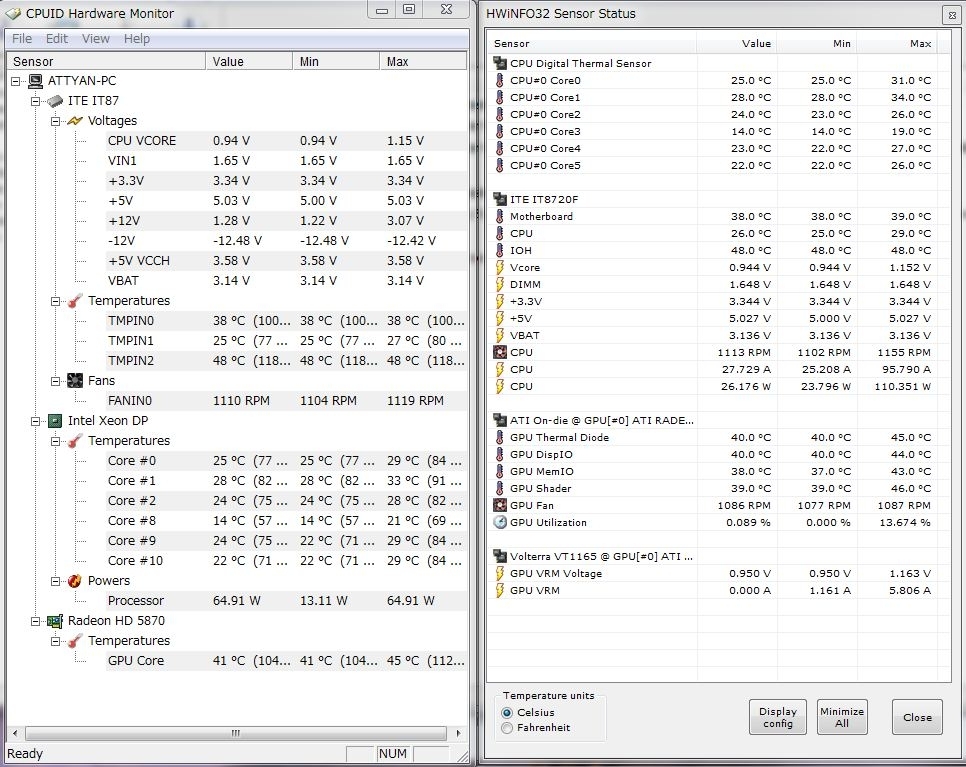Select the Fahrenheit temperature unit
The width and height of the screenshot is (966, 767).
(508, 728)
